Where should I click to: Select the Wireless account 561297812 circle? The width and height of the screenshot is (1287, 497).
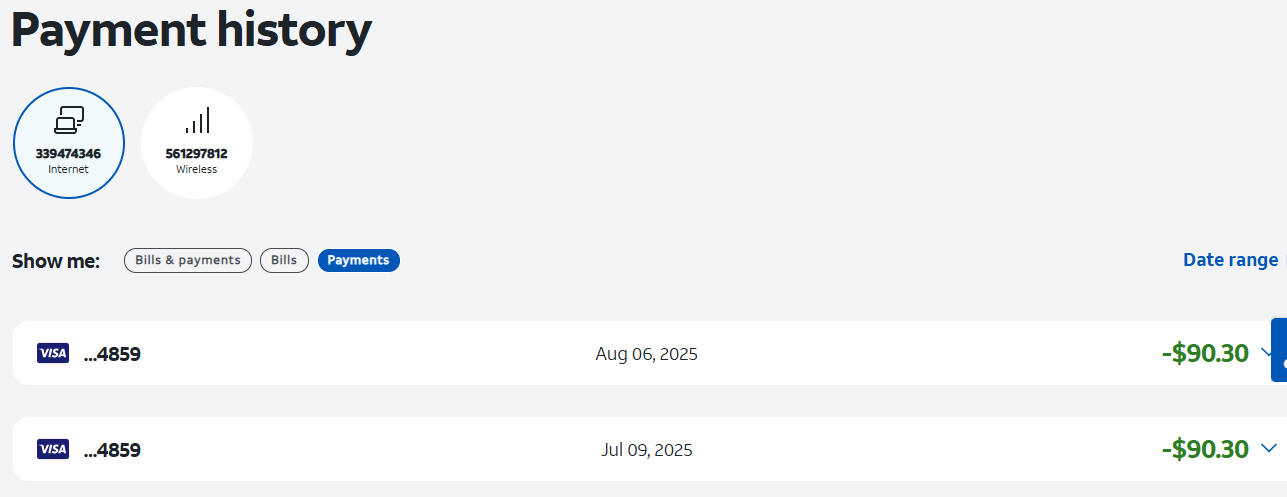(x=196, y=143)
